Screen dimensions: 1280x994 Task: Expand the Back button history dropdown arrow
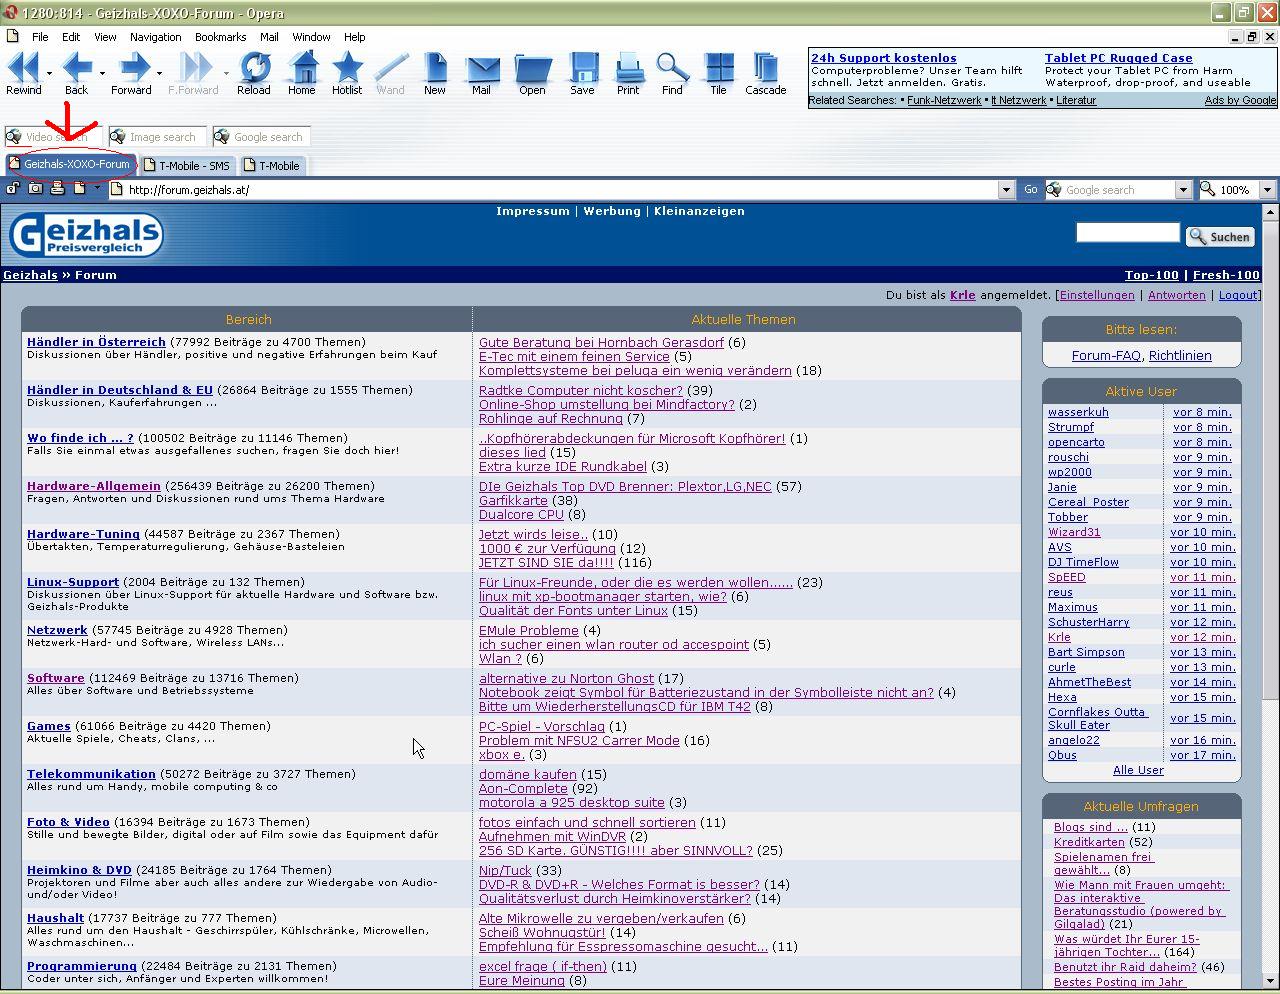click(102, 73)
